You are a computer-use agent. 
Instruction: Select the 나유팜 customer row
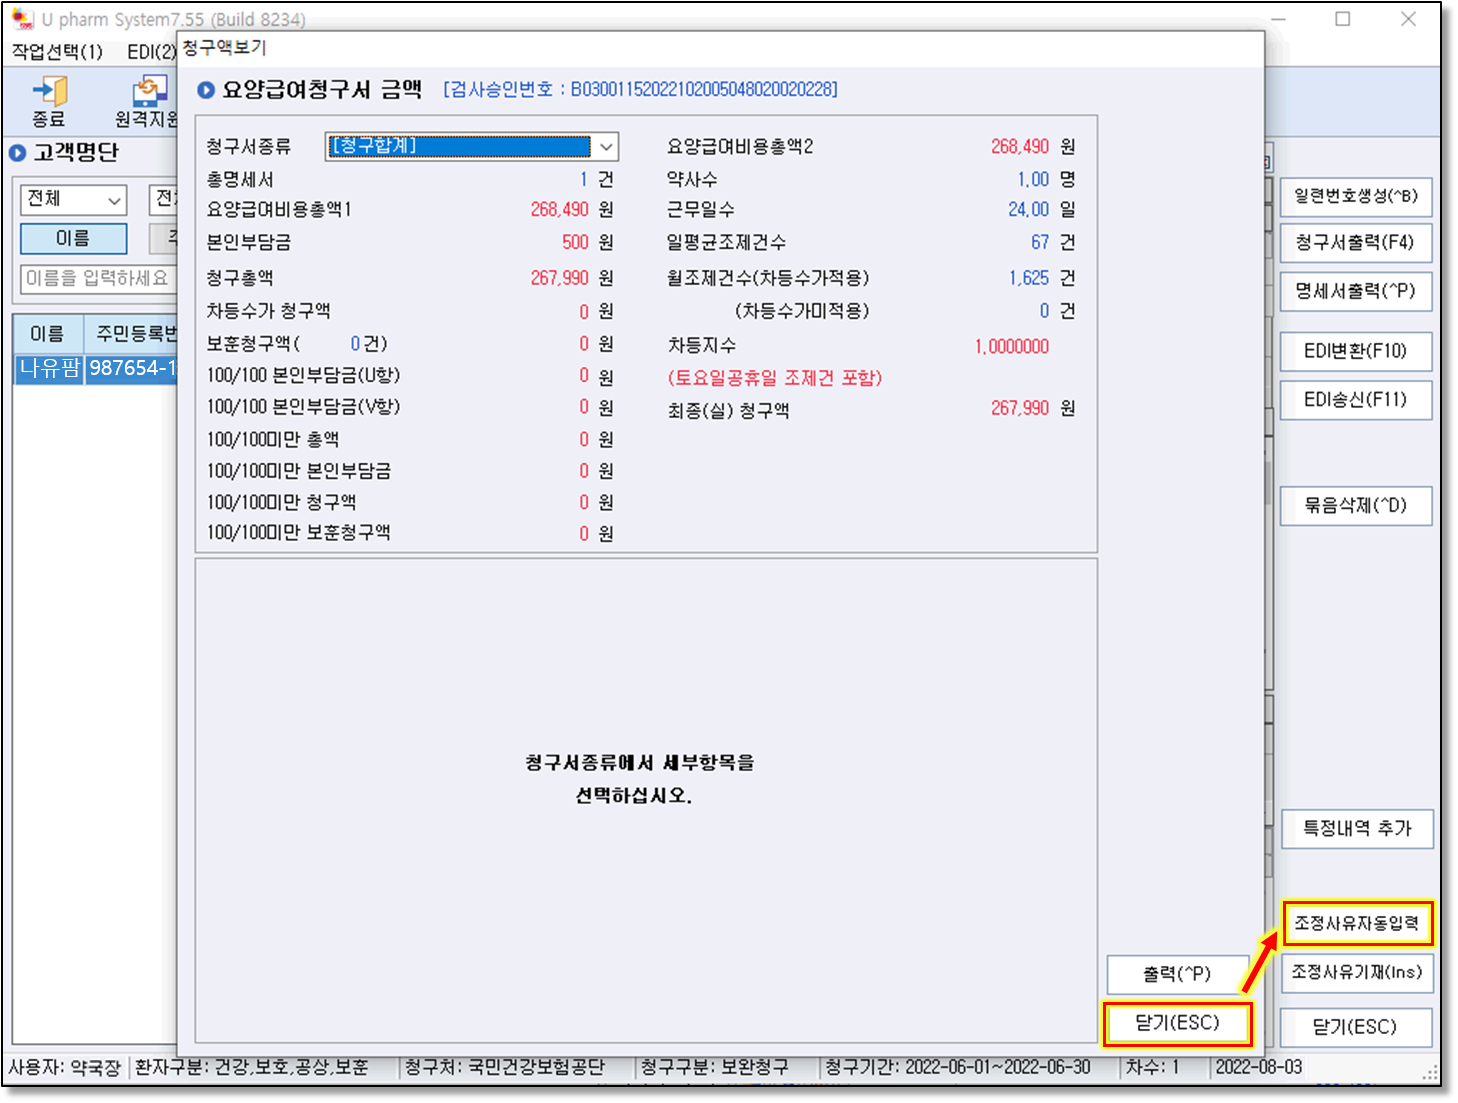pyautogui.click(x=49, y=368)
